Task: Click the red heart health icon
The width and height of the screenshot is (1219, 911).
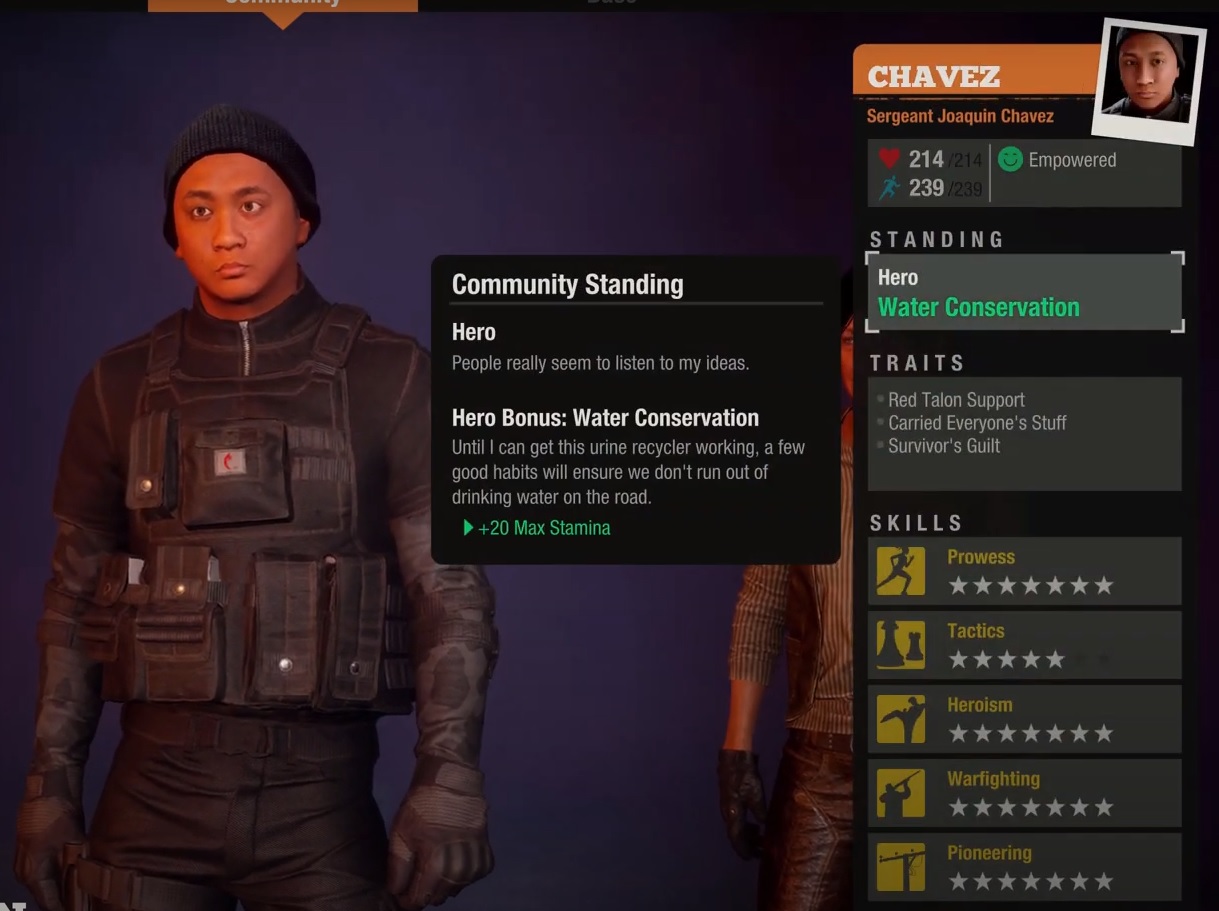Action: (889, 159)
